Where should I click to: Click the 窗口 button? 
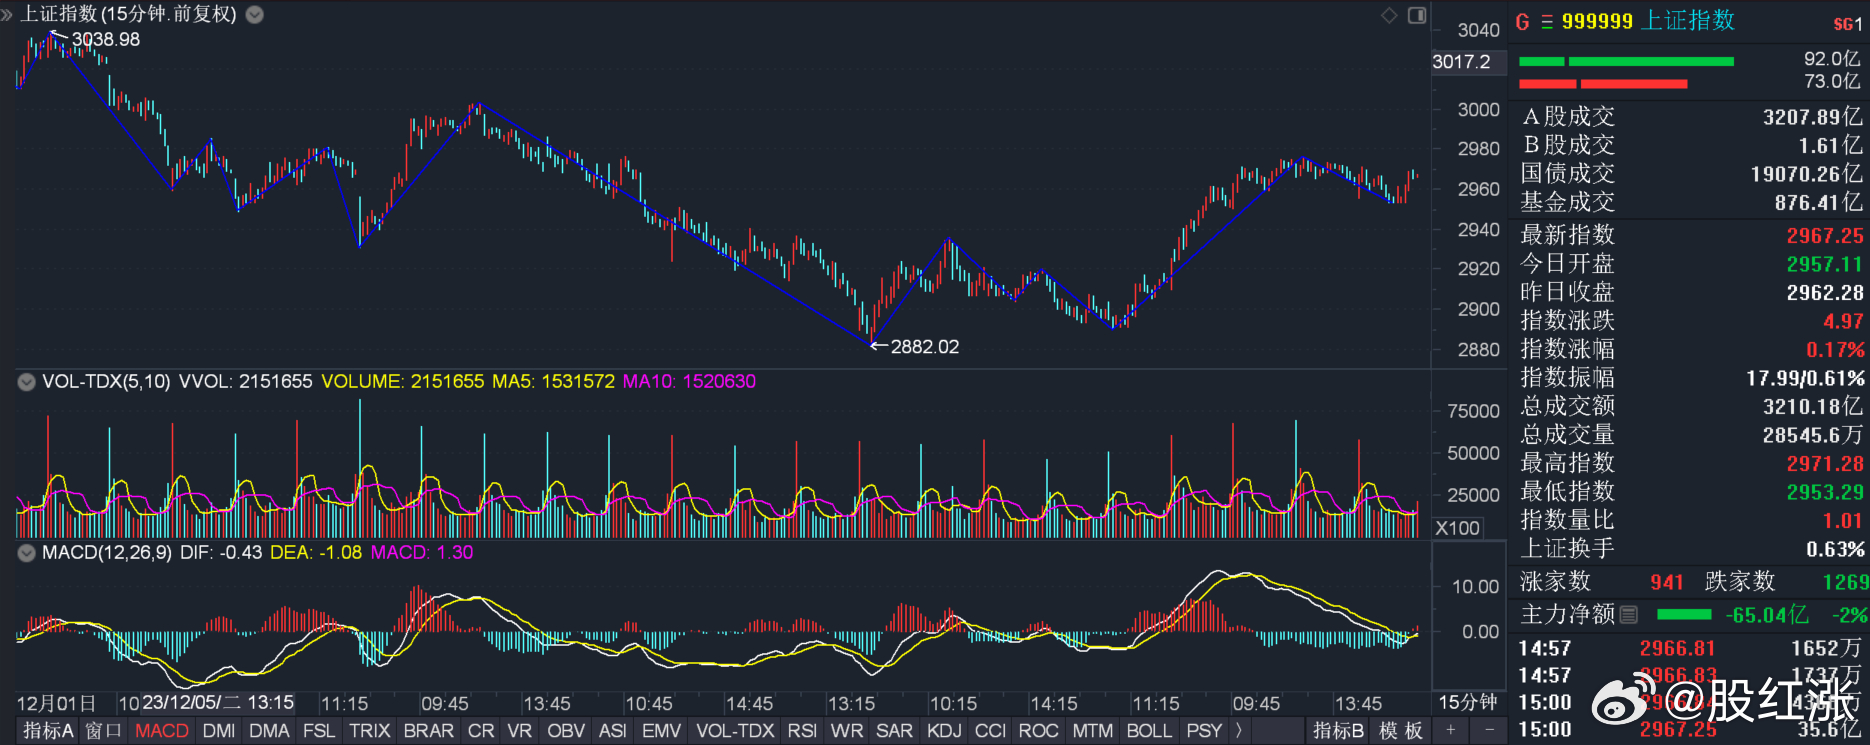click(x=103, y=731)
